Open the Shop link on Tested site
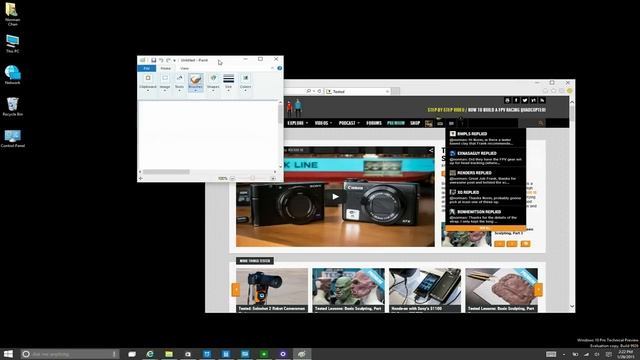This screenshot has width=640, height=360. [415, 123]
